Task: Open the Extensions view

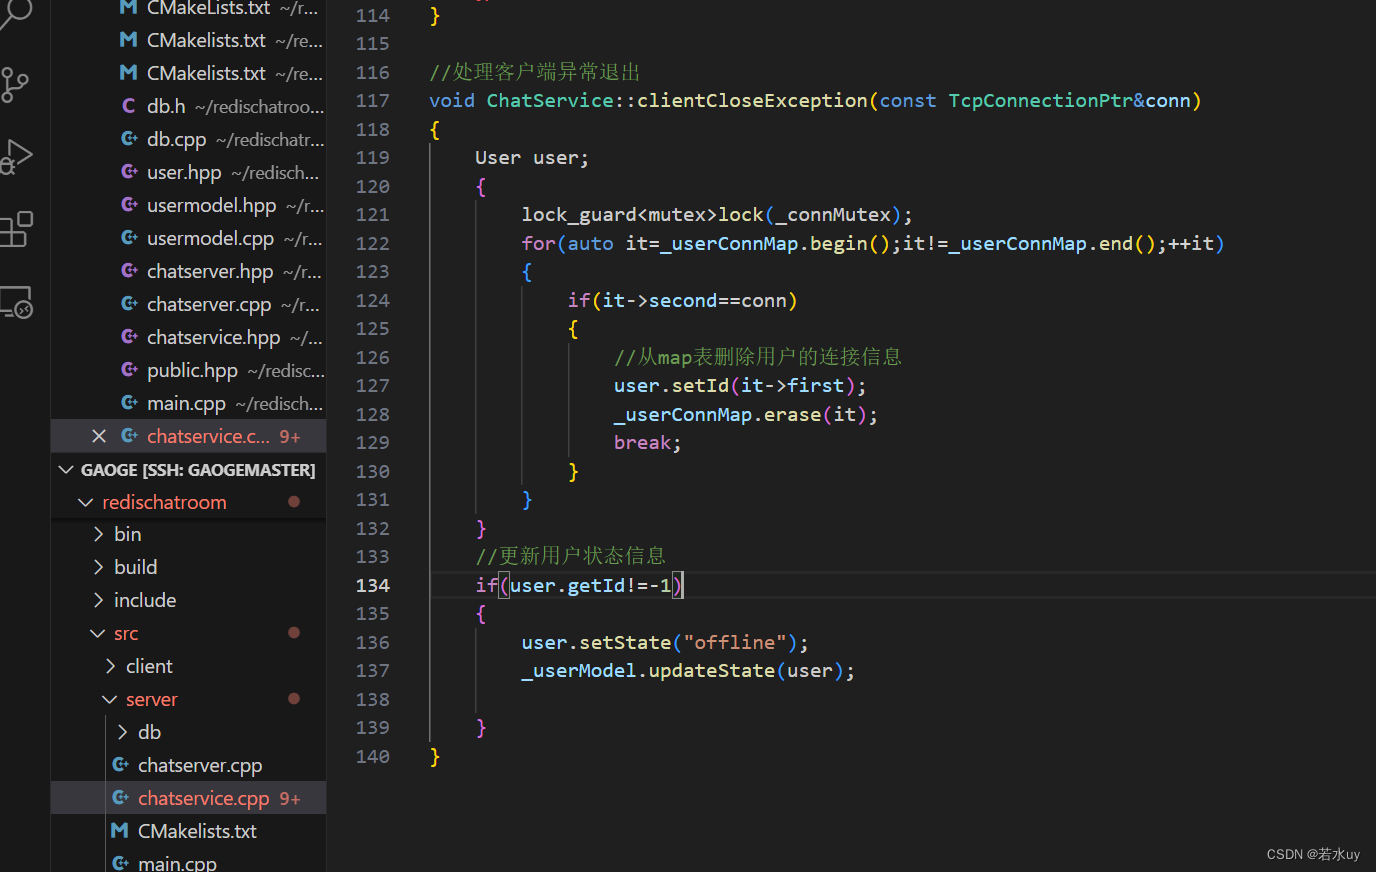Action: pos(16,229)
